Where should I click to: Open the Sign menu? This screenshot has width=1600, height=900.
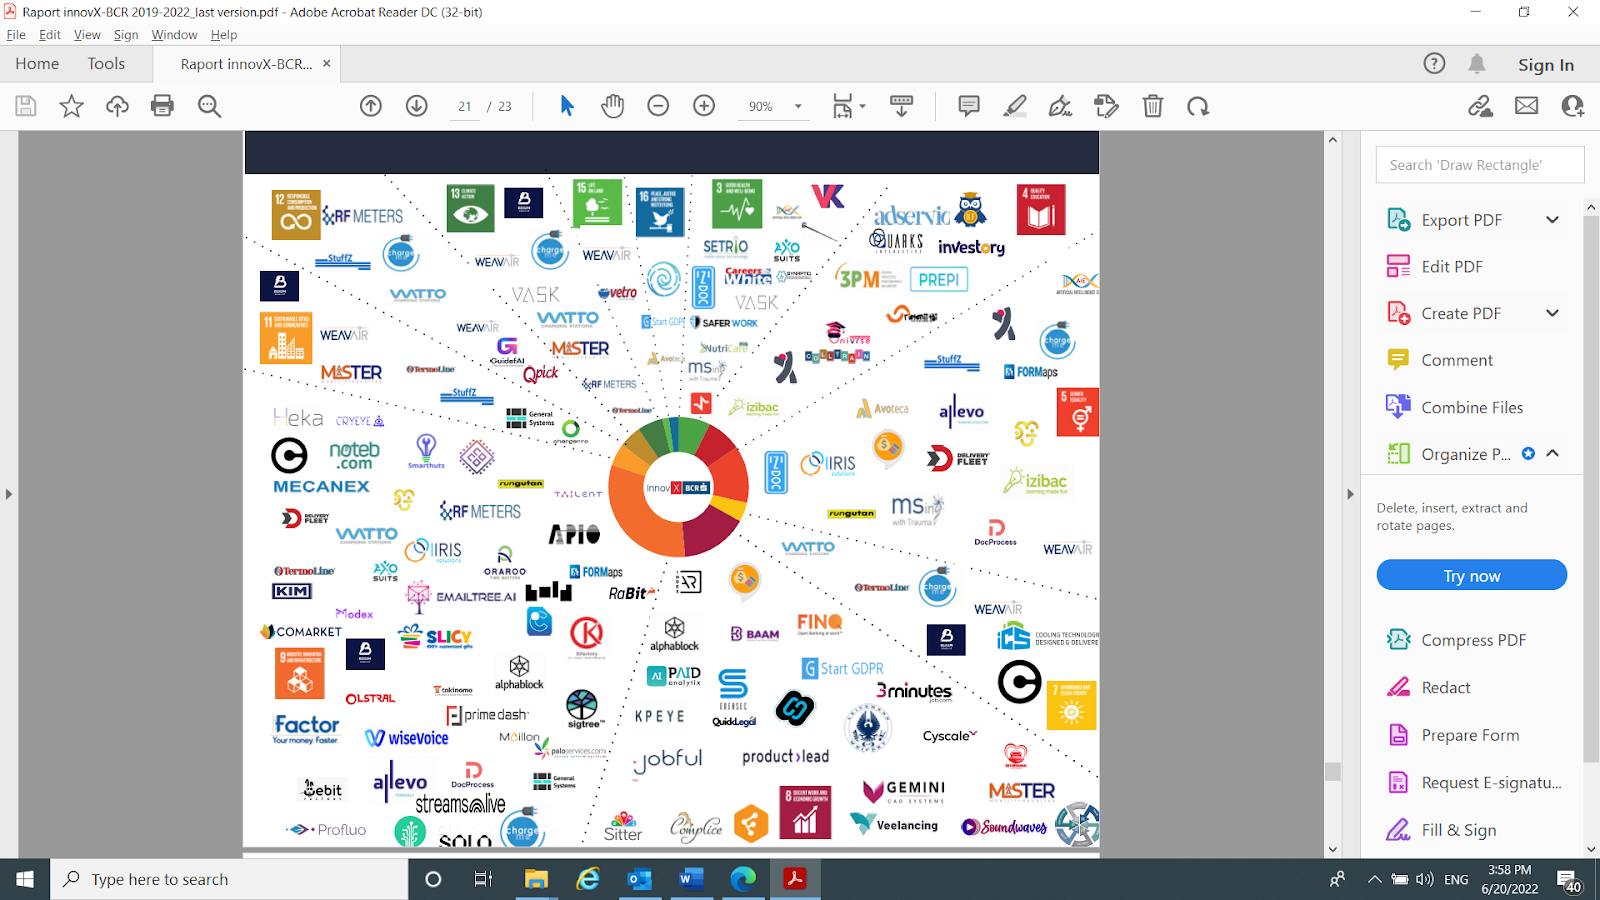tap(126, 34)
